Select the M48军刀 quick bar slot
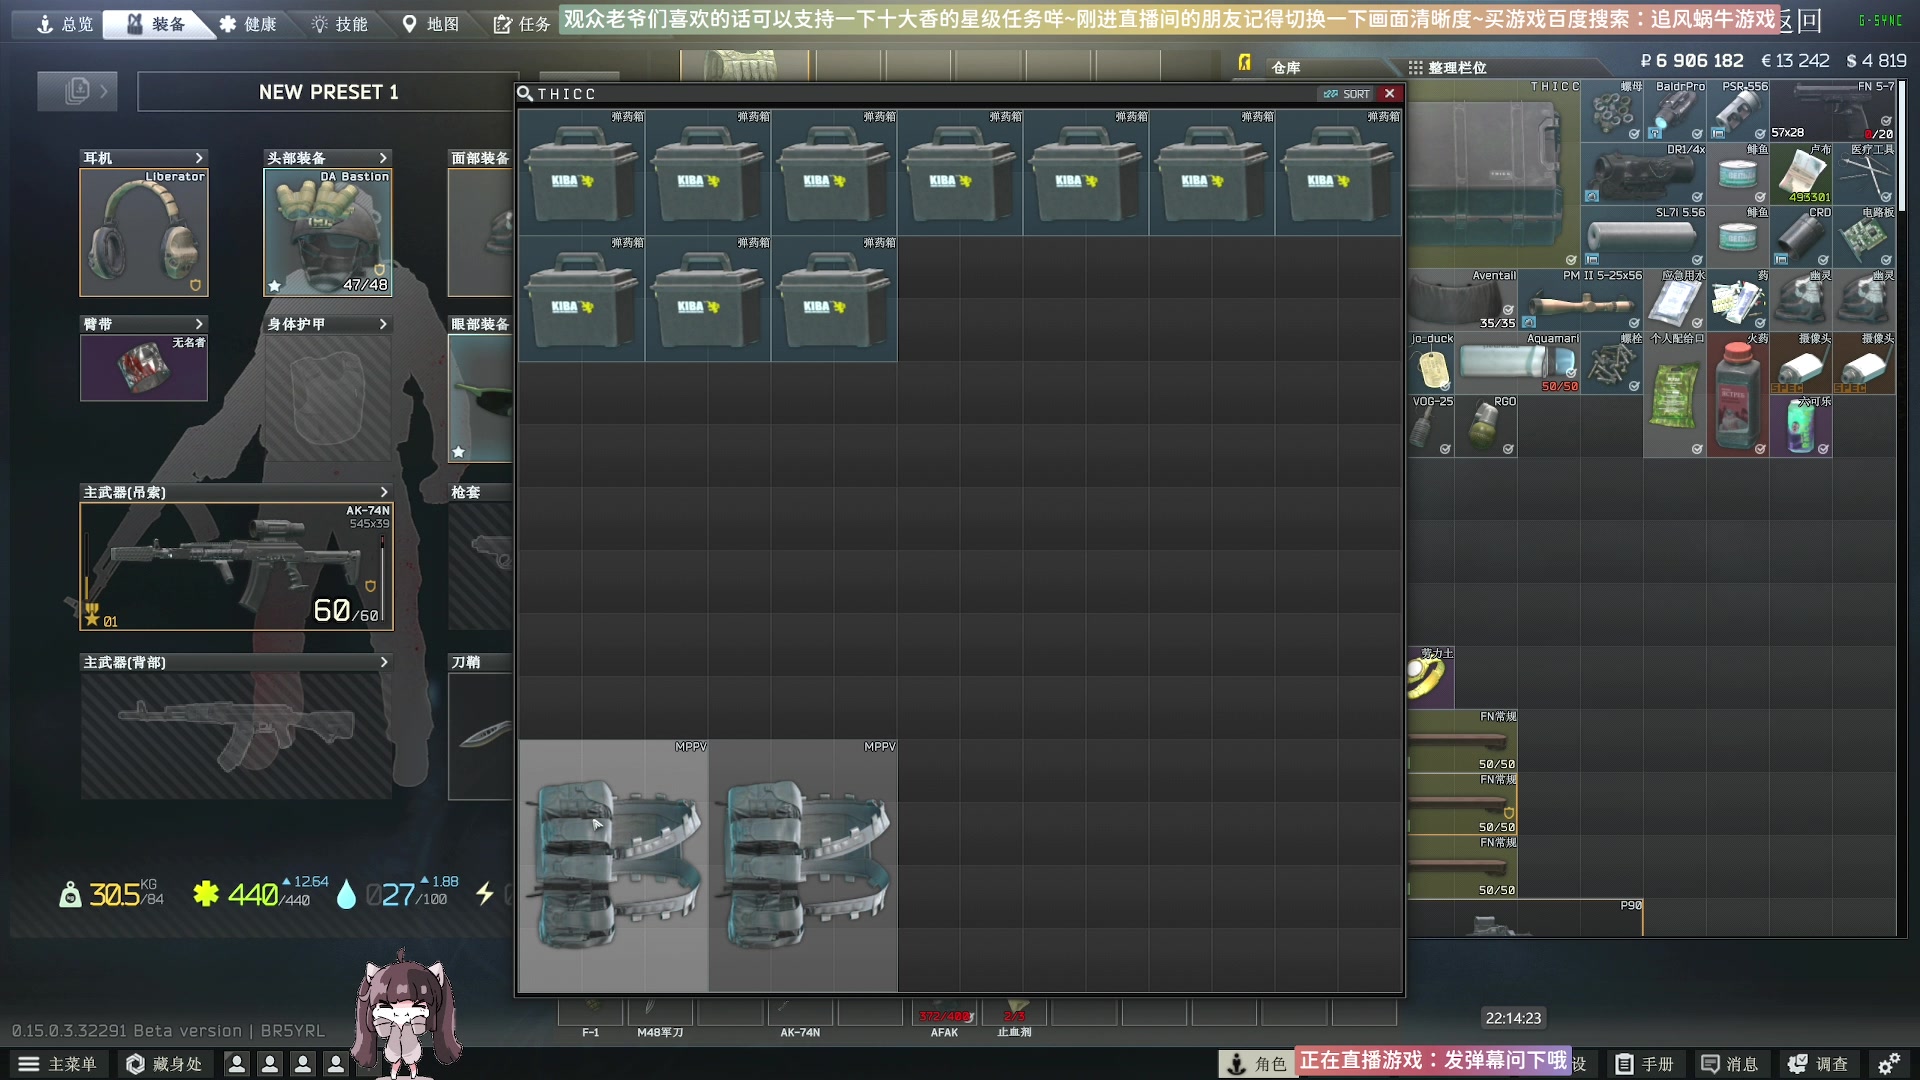The image size is (1920, 1080). pos(660,1019)
